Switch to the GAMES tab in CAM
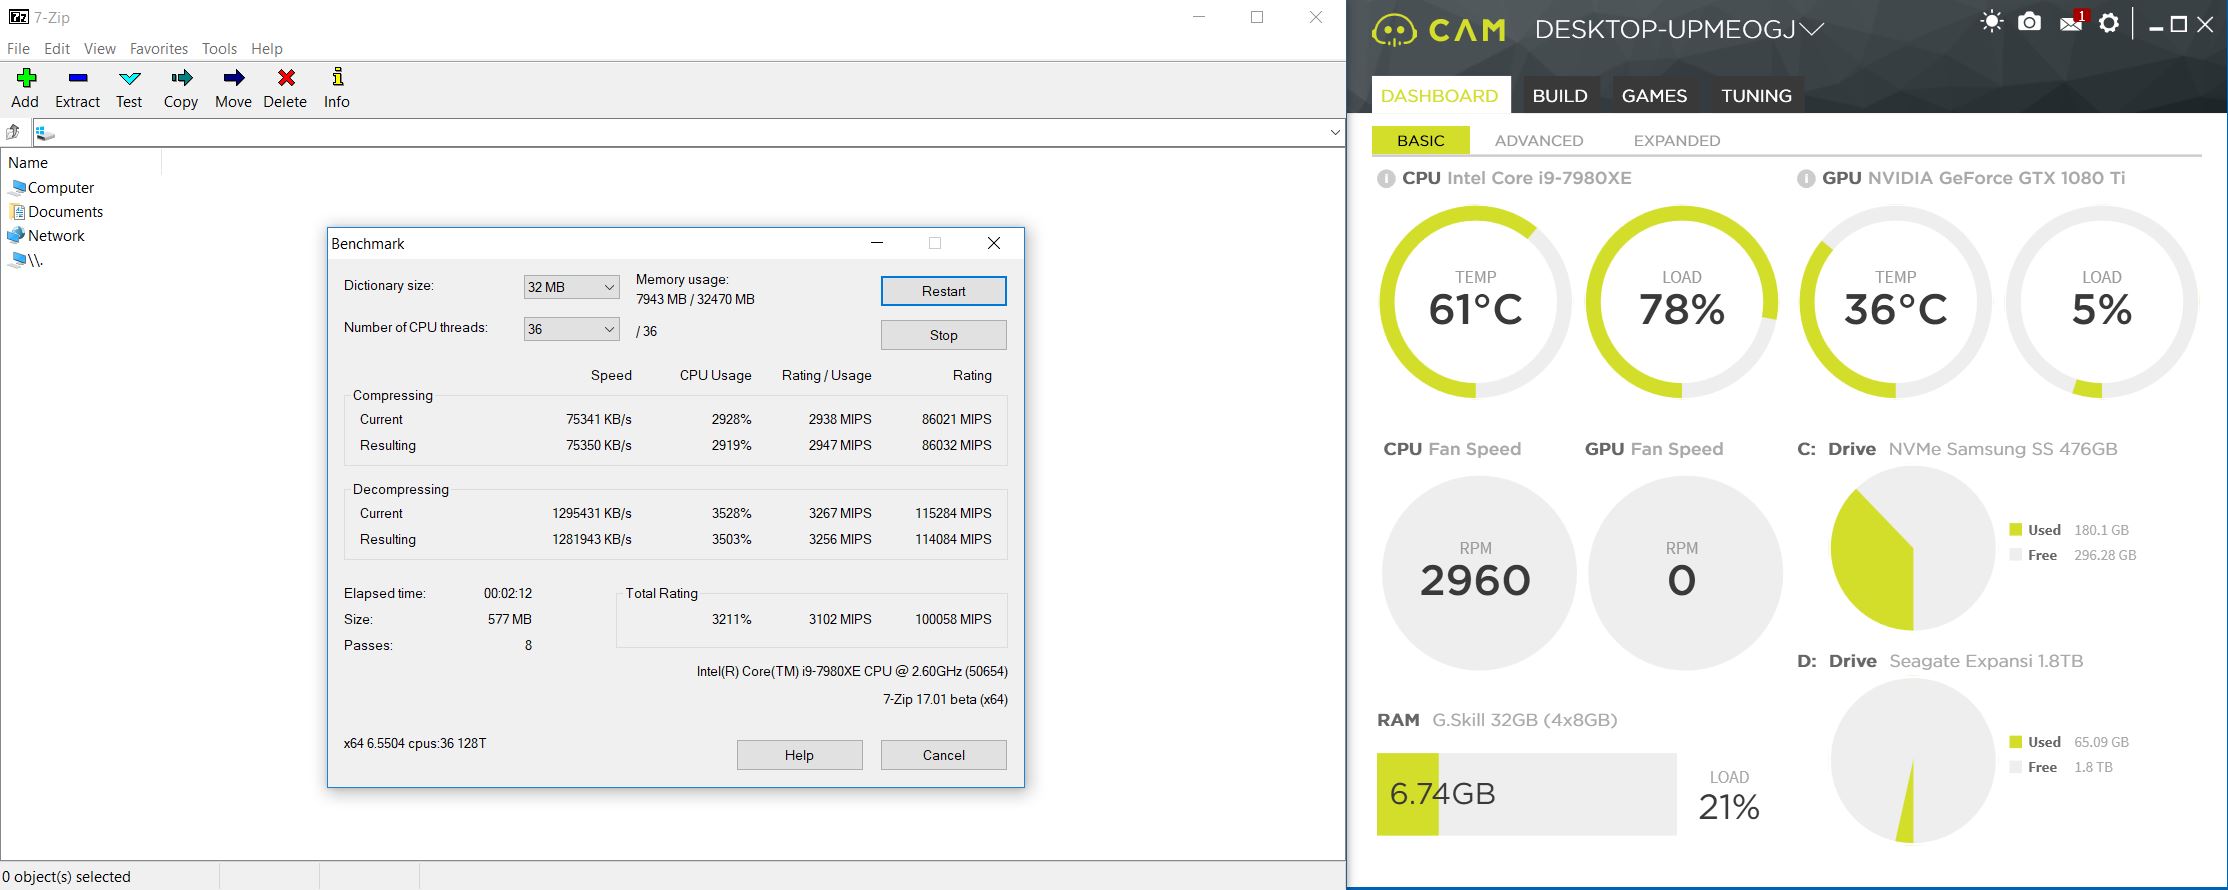2228x890 pixels. tap(1654, 95)
